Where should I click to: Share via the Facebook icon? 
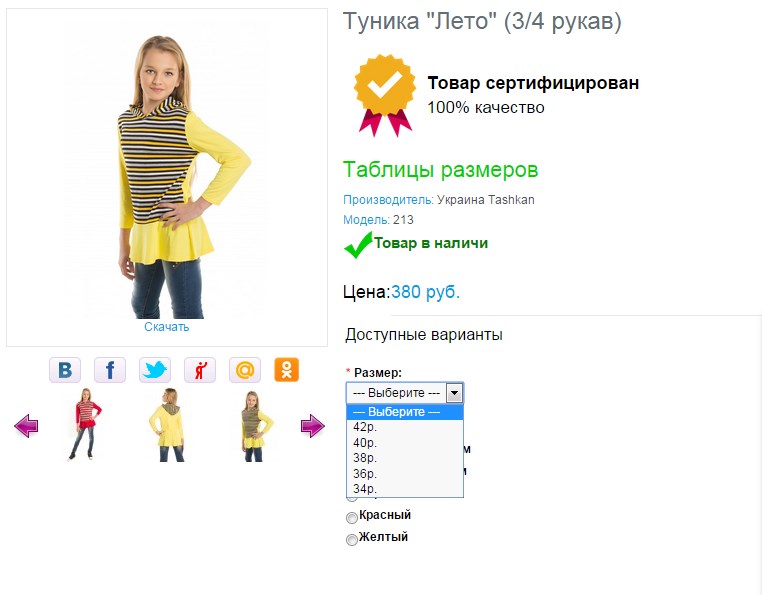110,370
